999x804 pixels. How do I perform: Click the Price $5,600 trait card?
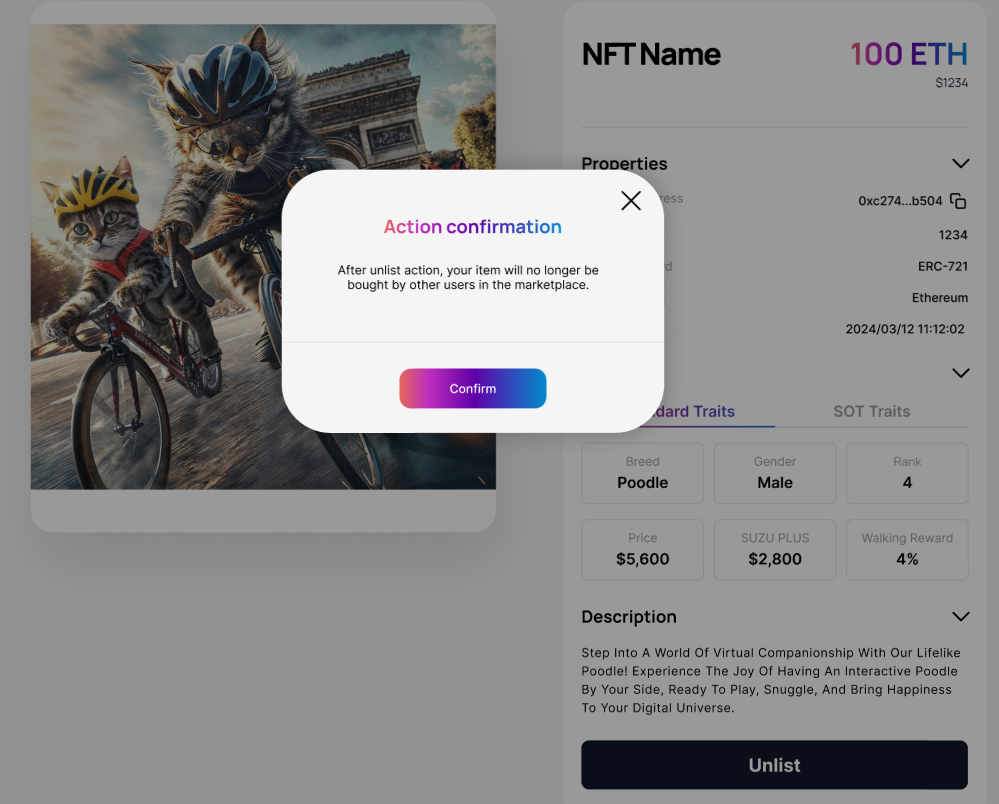coord(642,549)
